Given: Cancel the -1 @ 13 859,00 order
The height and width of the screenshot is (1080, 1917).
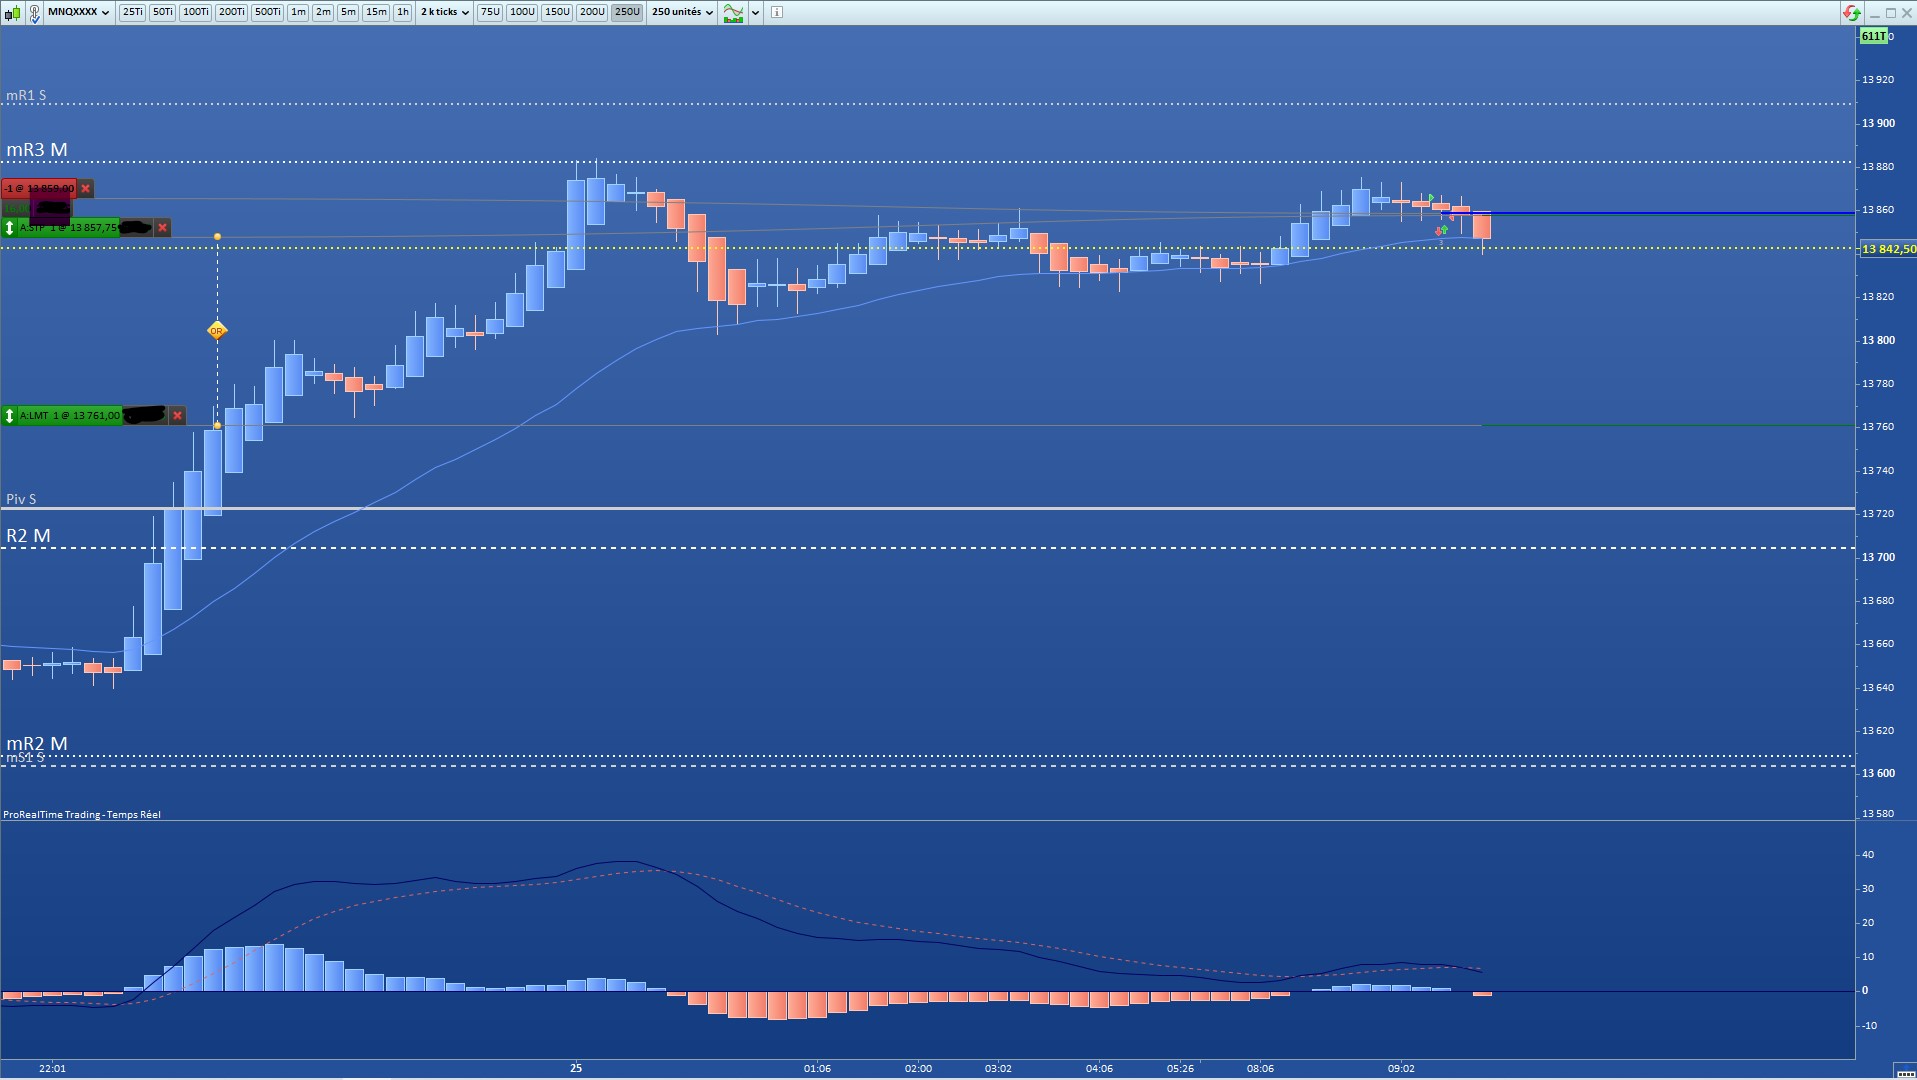Looking at the screenshot, I should (86, 188).
